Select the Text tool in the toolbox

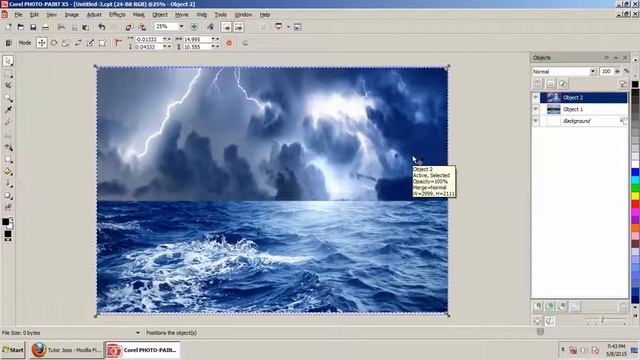(8, 135)
